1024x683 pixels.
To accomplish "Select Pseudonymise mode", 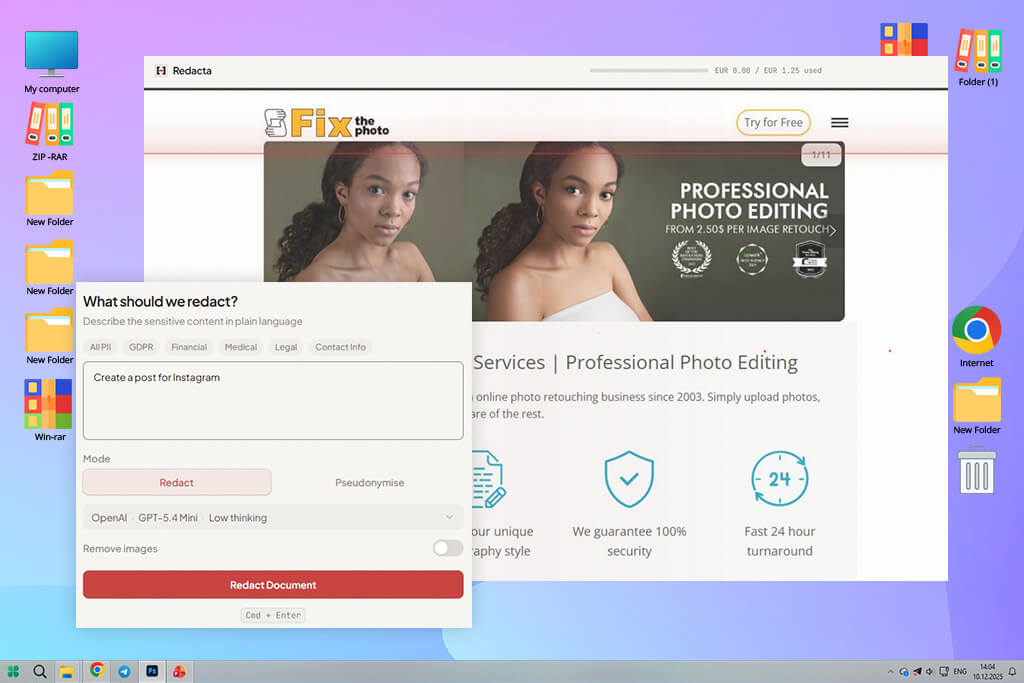I will pos(370,483).
